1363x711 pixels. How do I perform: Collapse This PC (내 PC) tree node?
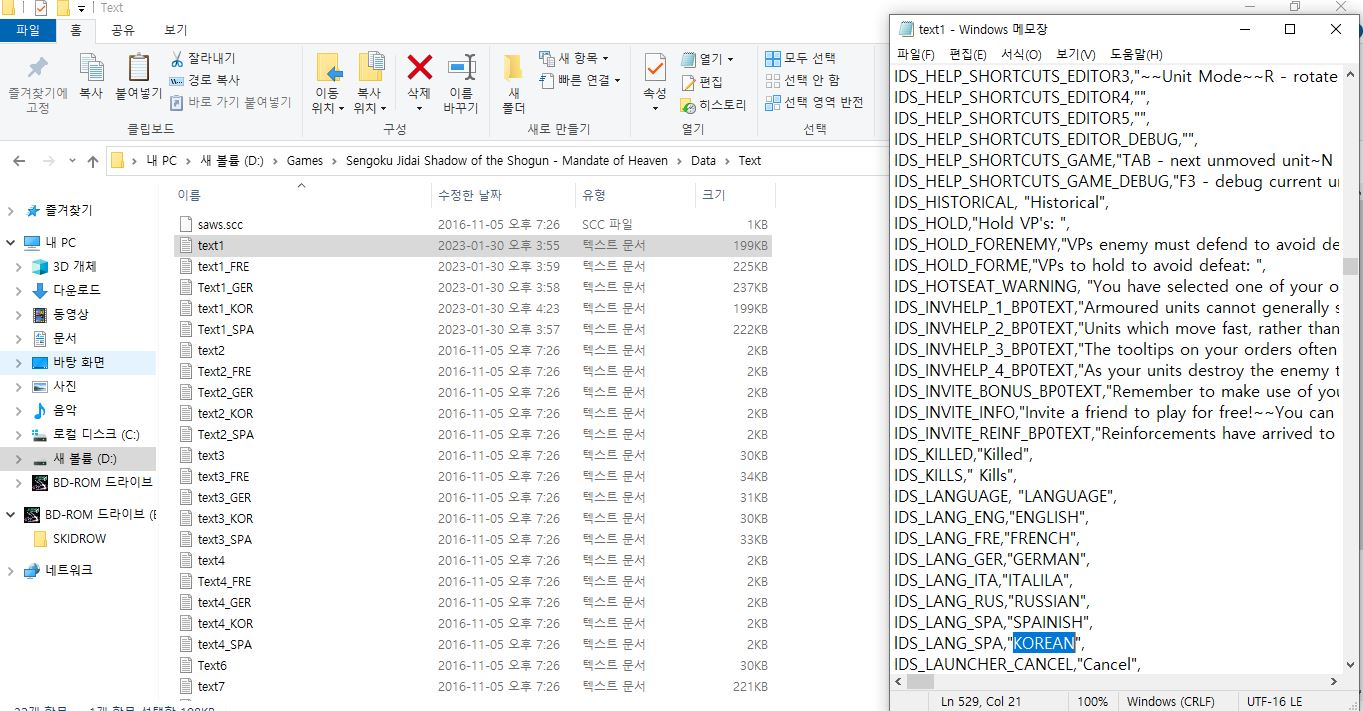11,243
